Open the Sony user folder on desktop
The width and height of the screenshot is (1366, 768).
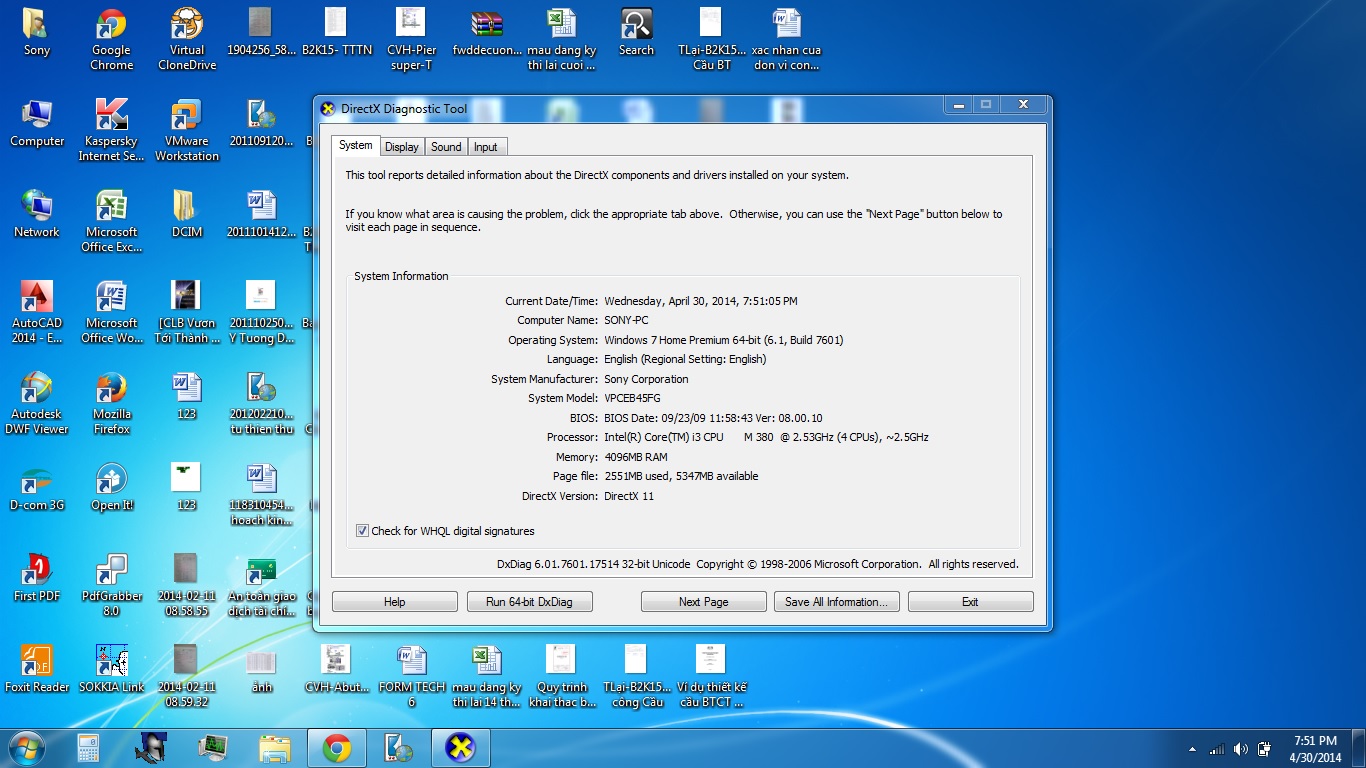[x=37, y=33]
